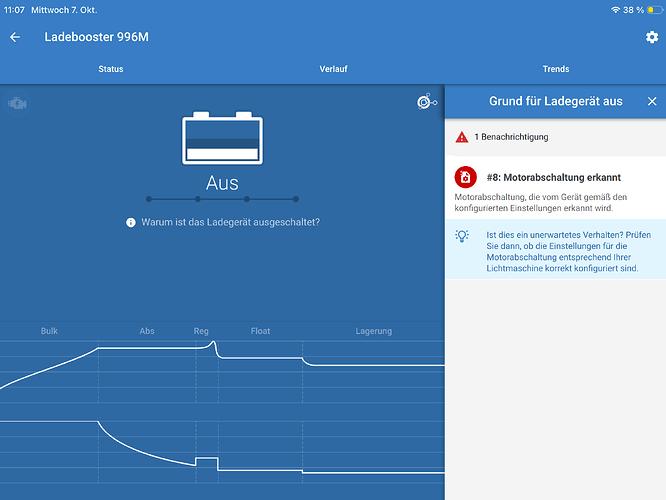Open 'Warum ist das Ladegerät ausgeschaltet?' link
The image size is (666, 500).
tap(230, 222)
